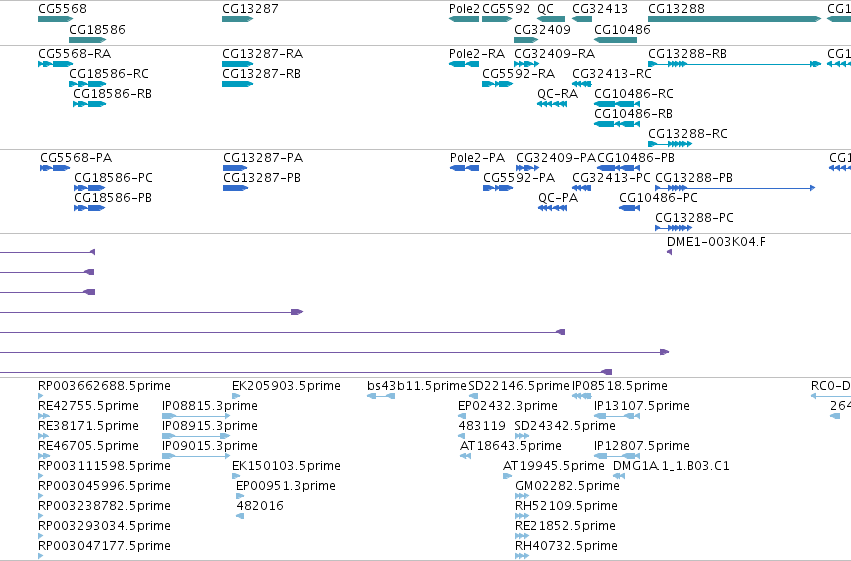851x561 pixels.
Task: Click the CG13287 gene label
Action: (x=250, y=9)
